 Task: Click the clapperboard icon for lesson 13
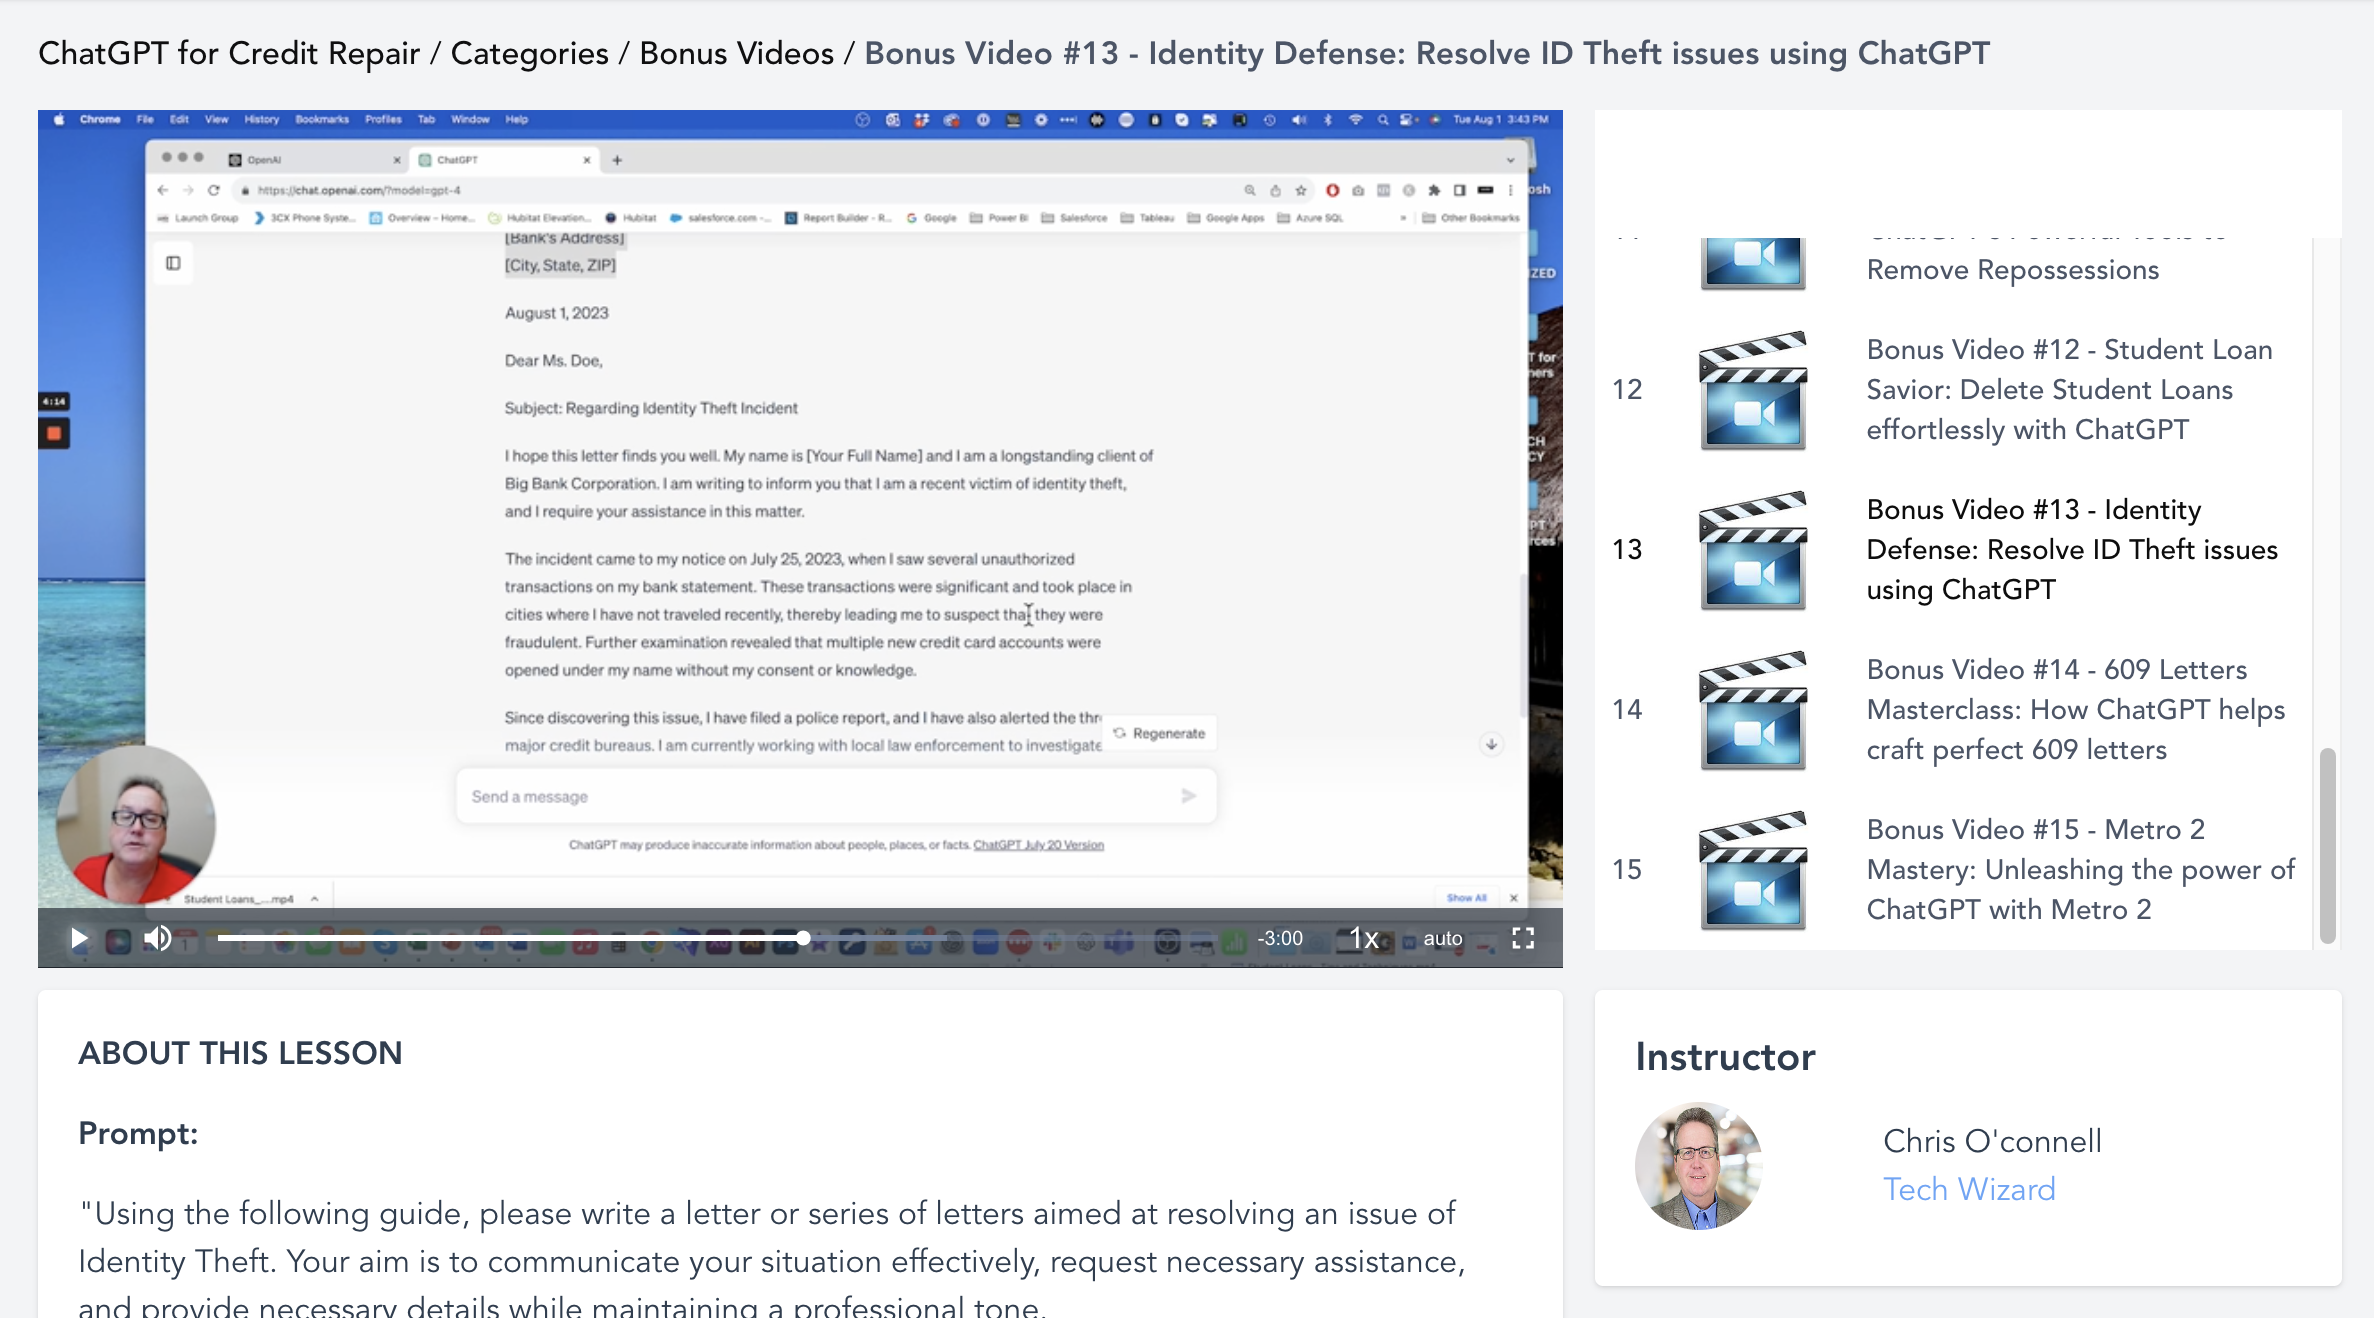(x=1753, y=550)
